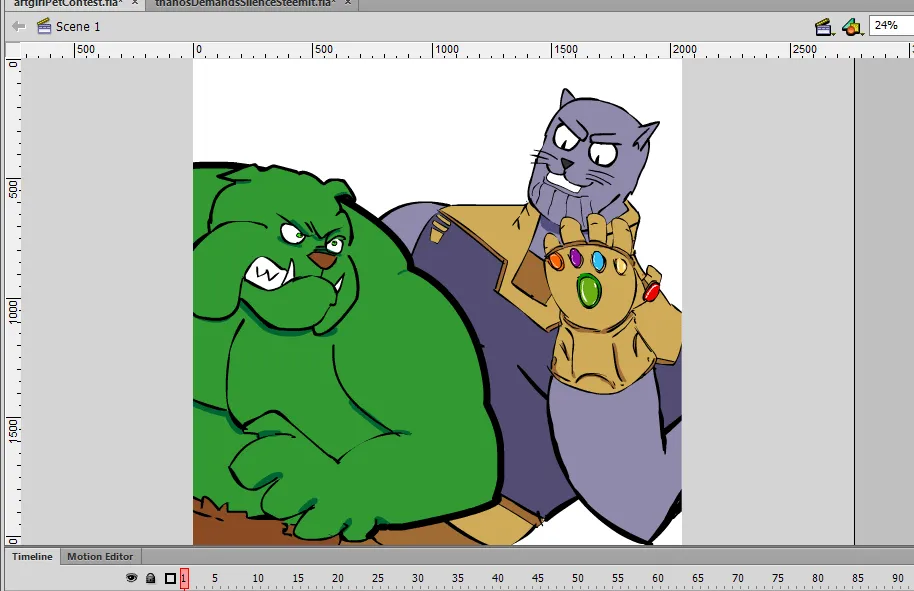Close the artgirlPetContest.fla tab
Image resolution: width=914 pixels, height=591 pixels.
[x=135, y=3]
